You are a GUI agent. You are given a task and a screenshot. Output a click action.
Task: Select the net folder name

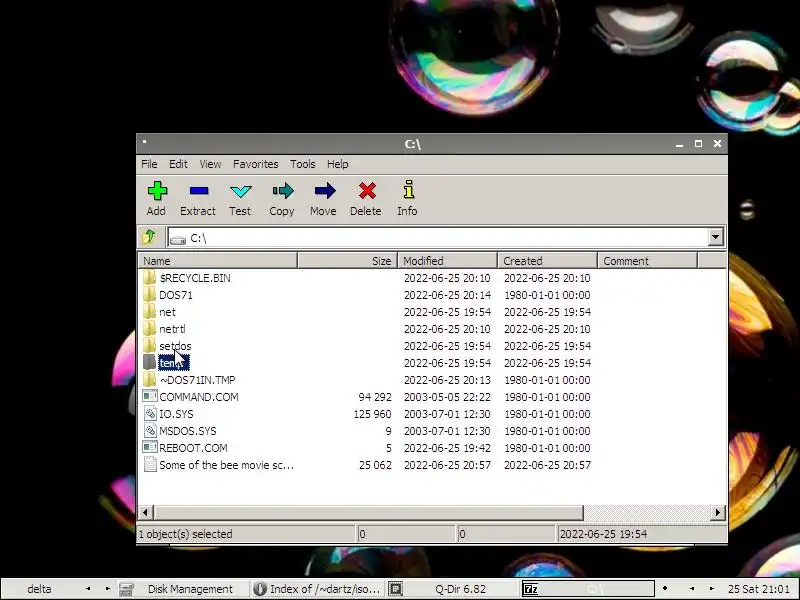[167, 312]
